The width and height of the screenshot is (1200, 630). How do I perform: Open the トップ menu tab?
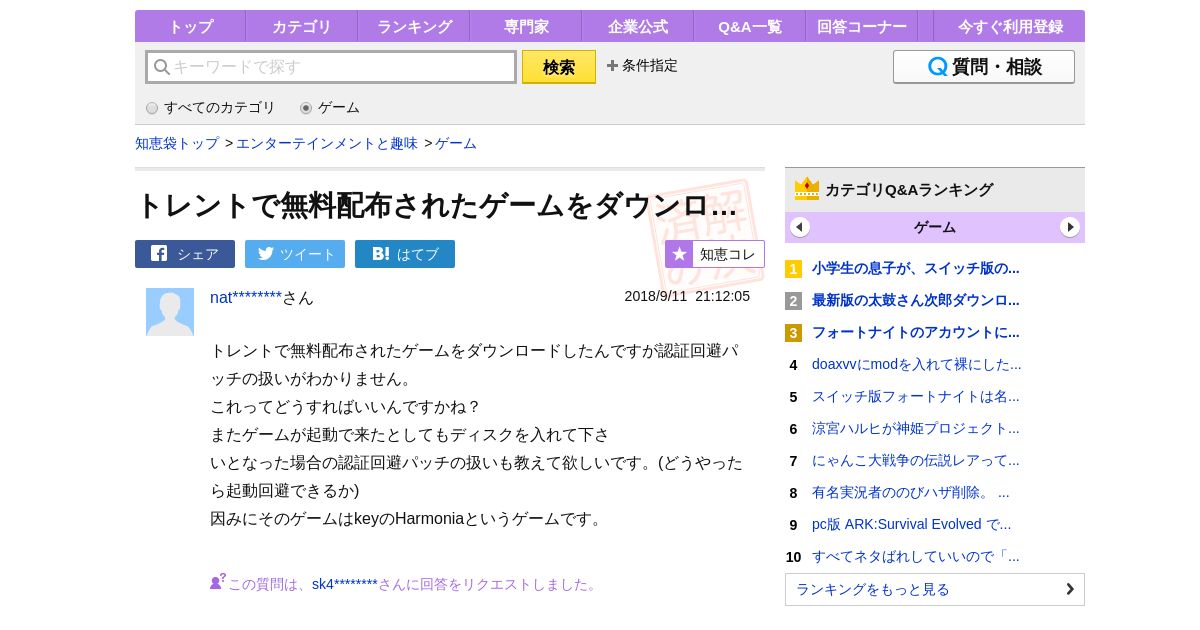190,26
